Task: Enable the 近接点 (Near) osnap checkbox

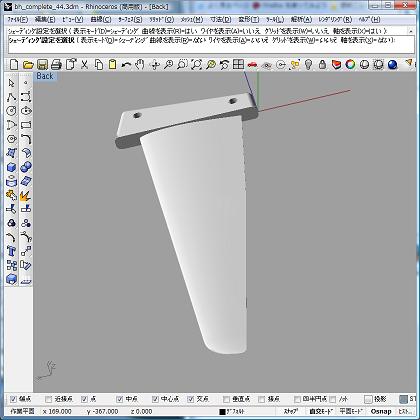Action: [x=49, y=399]
